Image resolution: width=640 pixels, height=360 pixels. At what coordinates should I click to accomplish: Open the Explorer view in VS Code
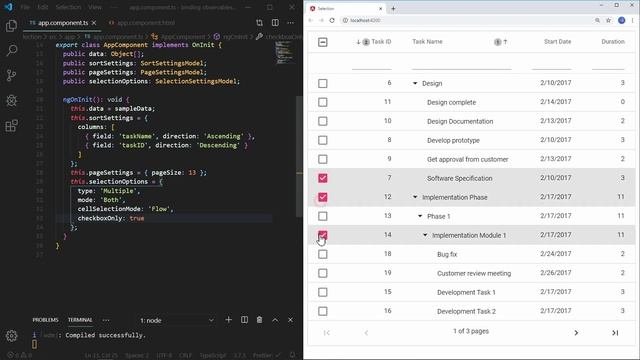[x=11, y=26]
